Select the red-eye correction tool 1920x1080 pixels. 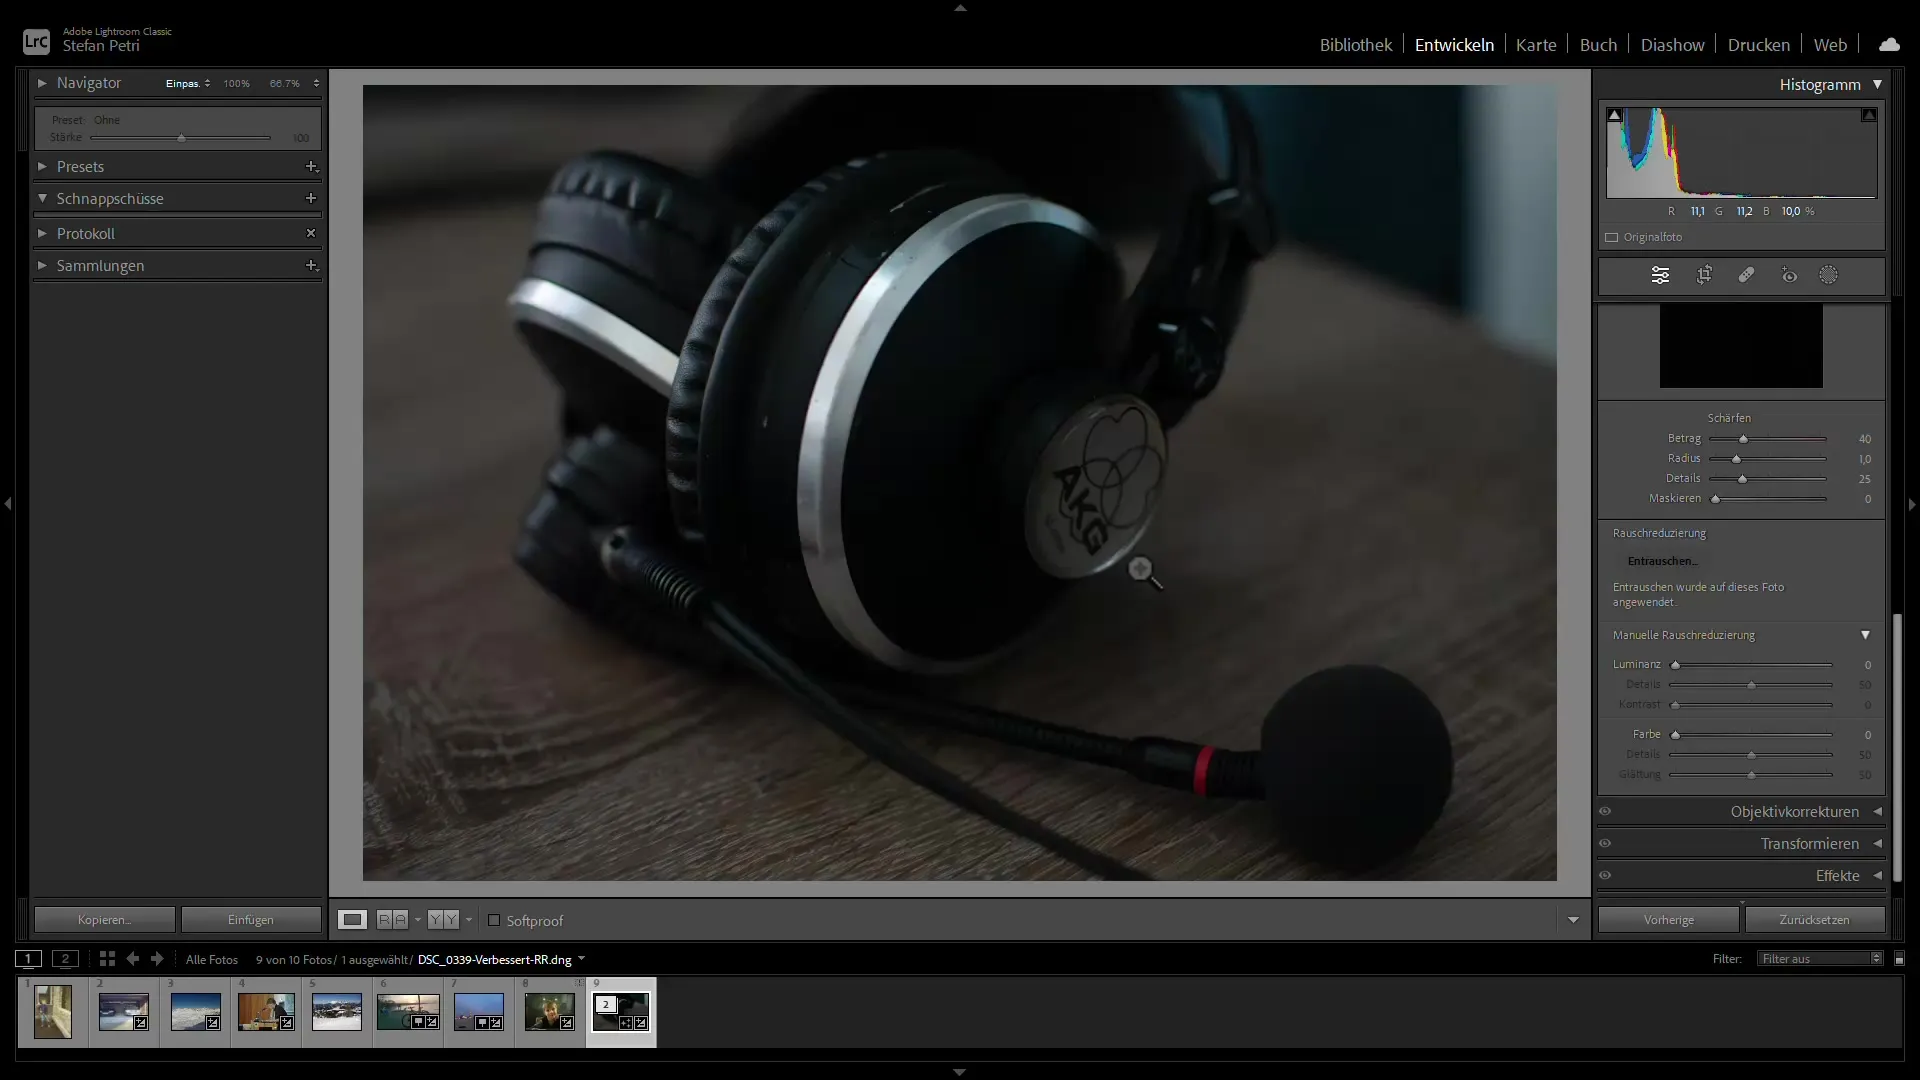coord(1789,275)
